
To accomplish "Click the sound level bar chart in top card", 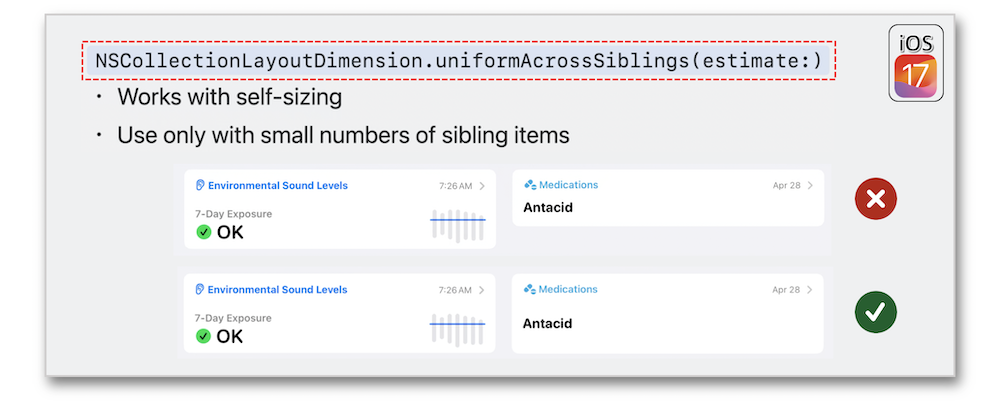I will (457, 225).
